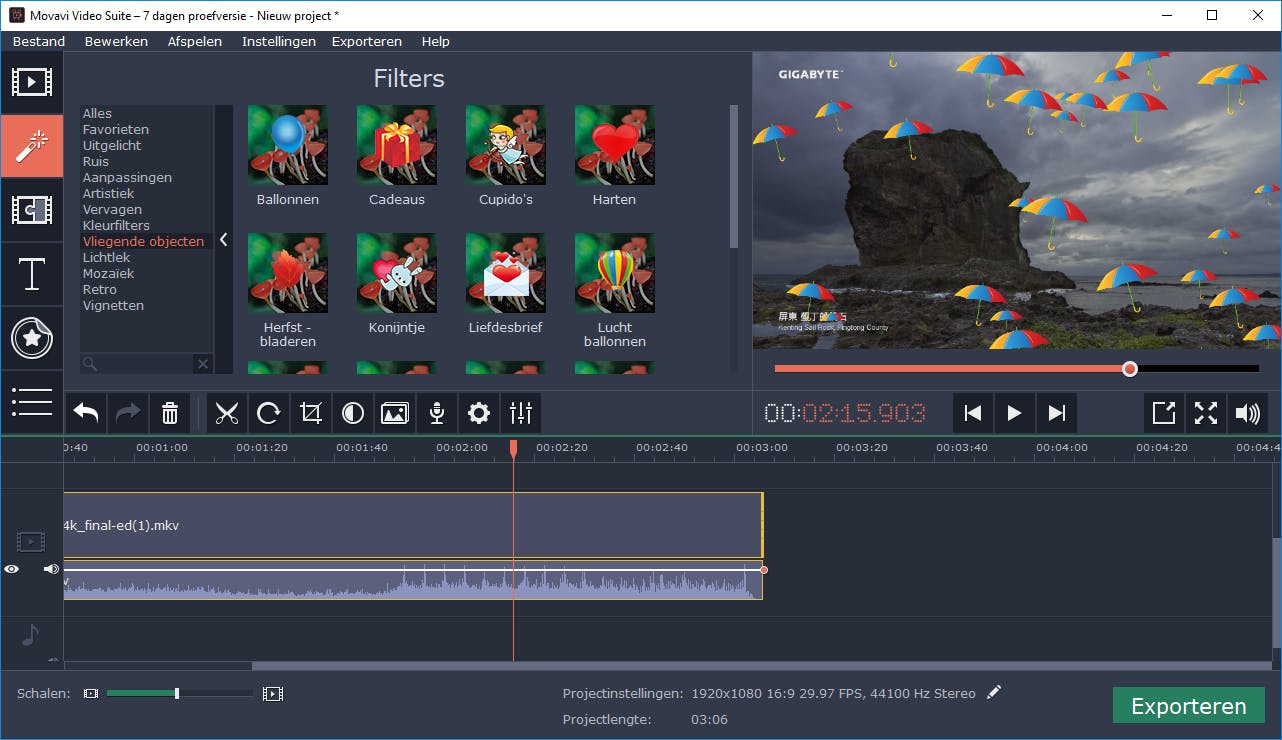Viewport: 1282px width, 740px height.
Task: Click the scissors Split tool
Action: 227,413
